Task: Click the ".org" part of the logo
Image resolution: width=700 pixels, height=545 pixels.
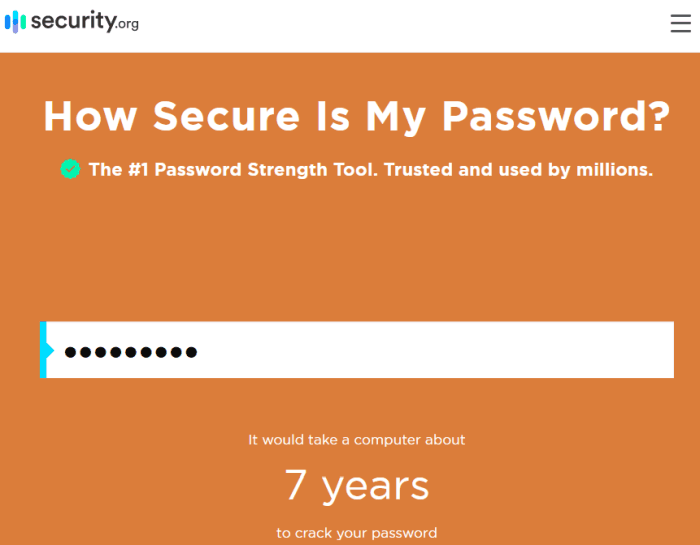Action: 128,24
